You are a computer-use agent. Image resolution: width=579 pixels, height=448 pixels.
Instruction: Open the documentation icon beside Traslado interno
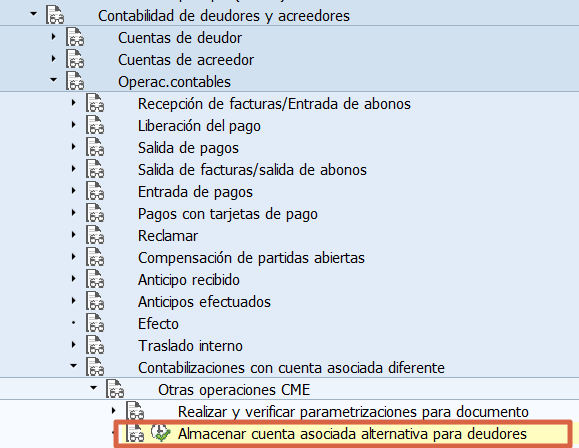(95, 345)
